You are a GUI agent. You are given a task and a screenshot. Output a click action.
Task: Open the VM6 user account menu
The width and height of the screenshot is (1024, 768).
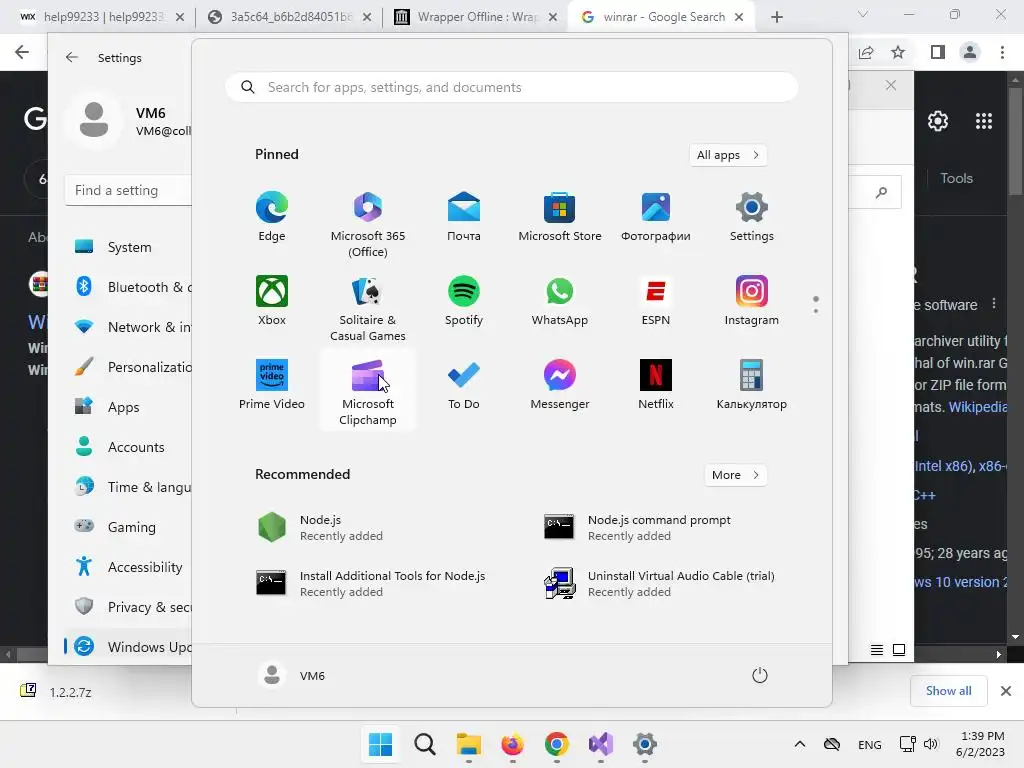point(292,675)
